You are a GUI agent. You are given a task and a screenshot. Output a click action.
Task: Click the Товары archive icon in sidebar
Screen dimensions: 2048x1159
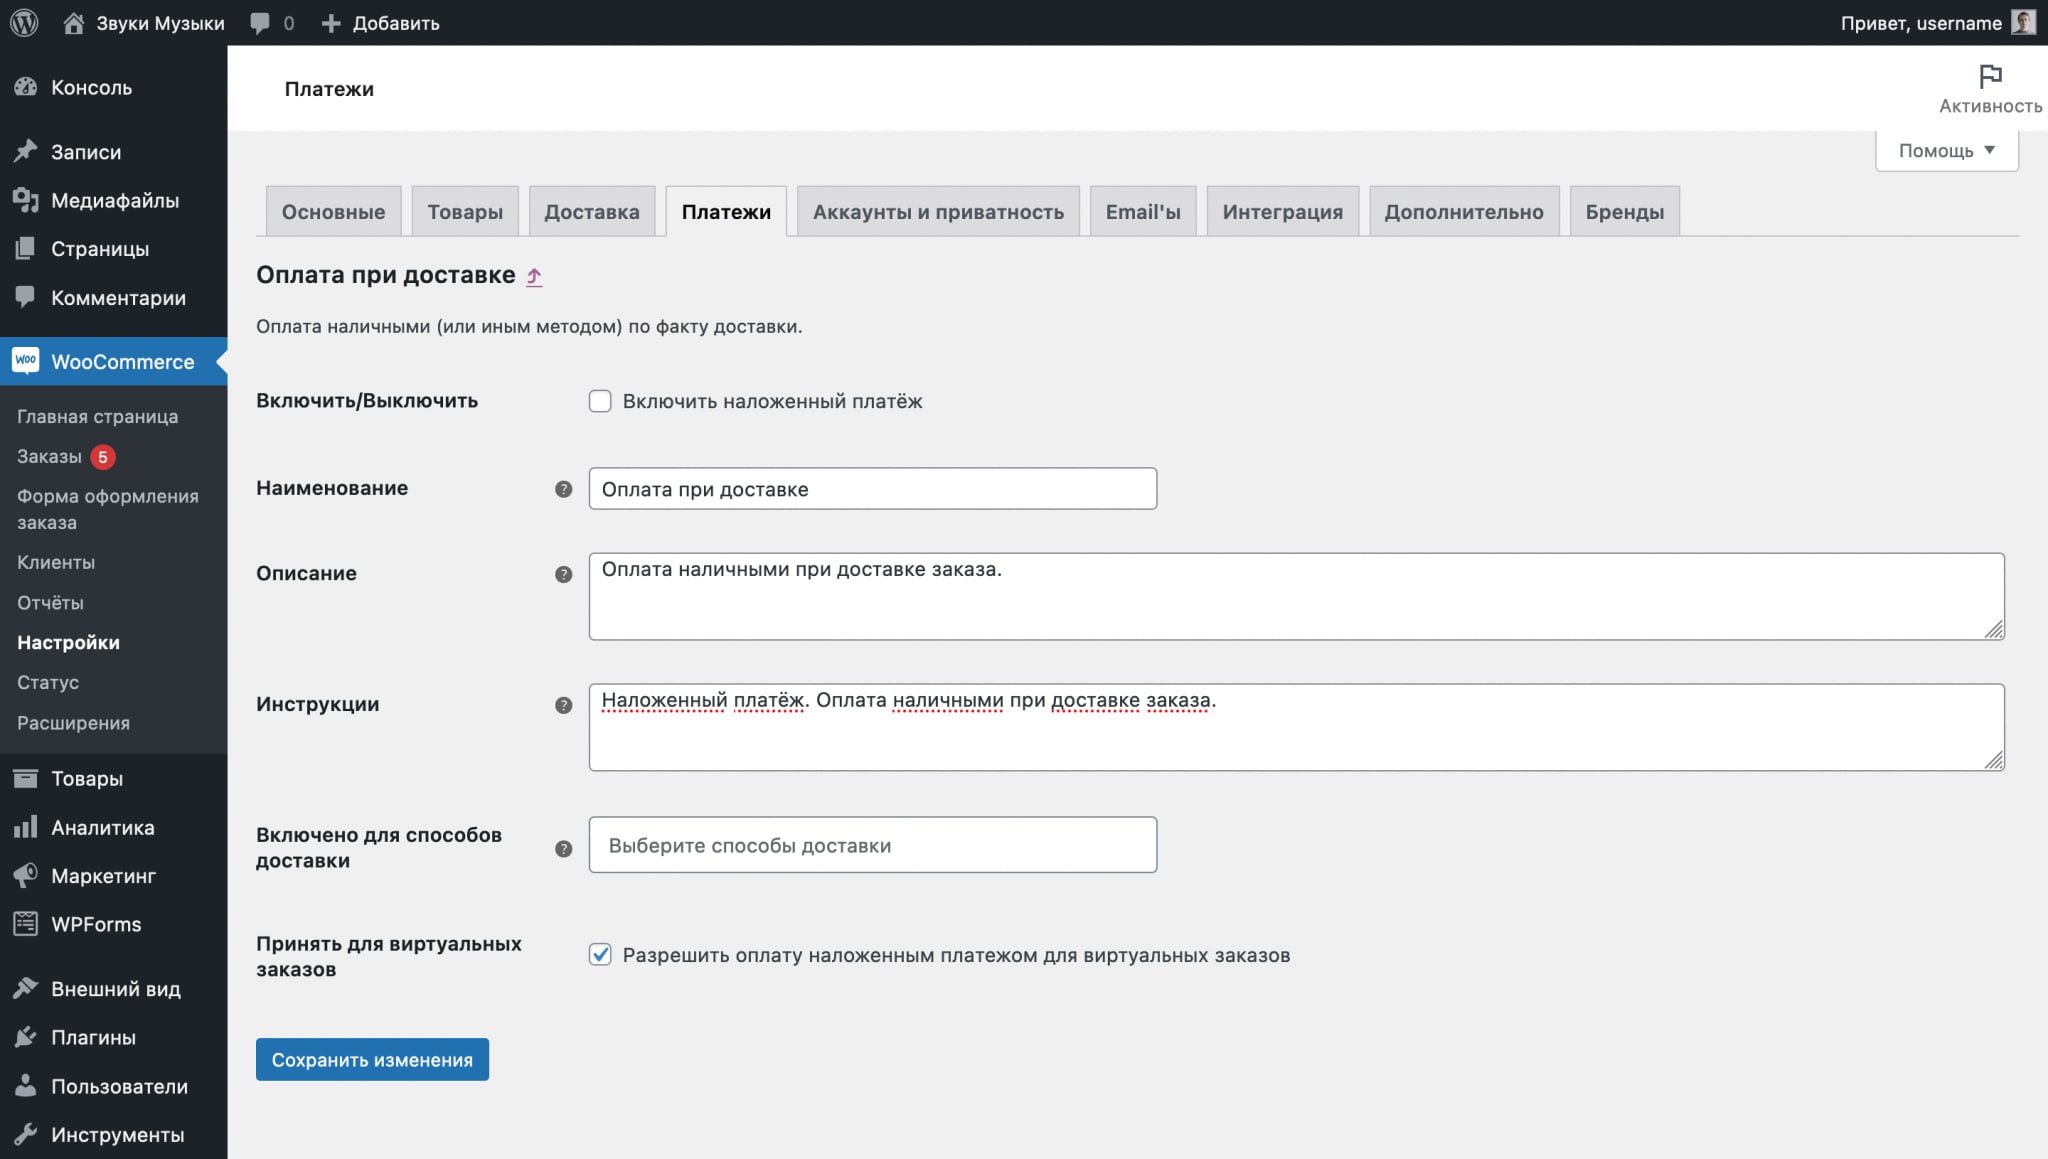[x=26, y=778]
